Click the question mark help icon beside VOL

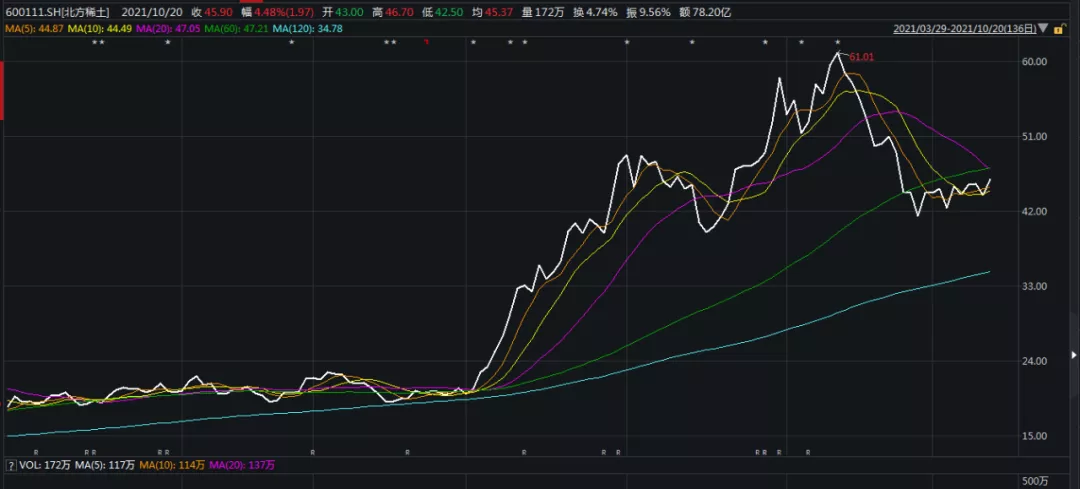10,465
